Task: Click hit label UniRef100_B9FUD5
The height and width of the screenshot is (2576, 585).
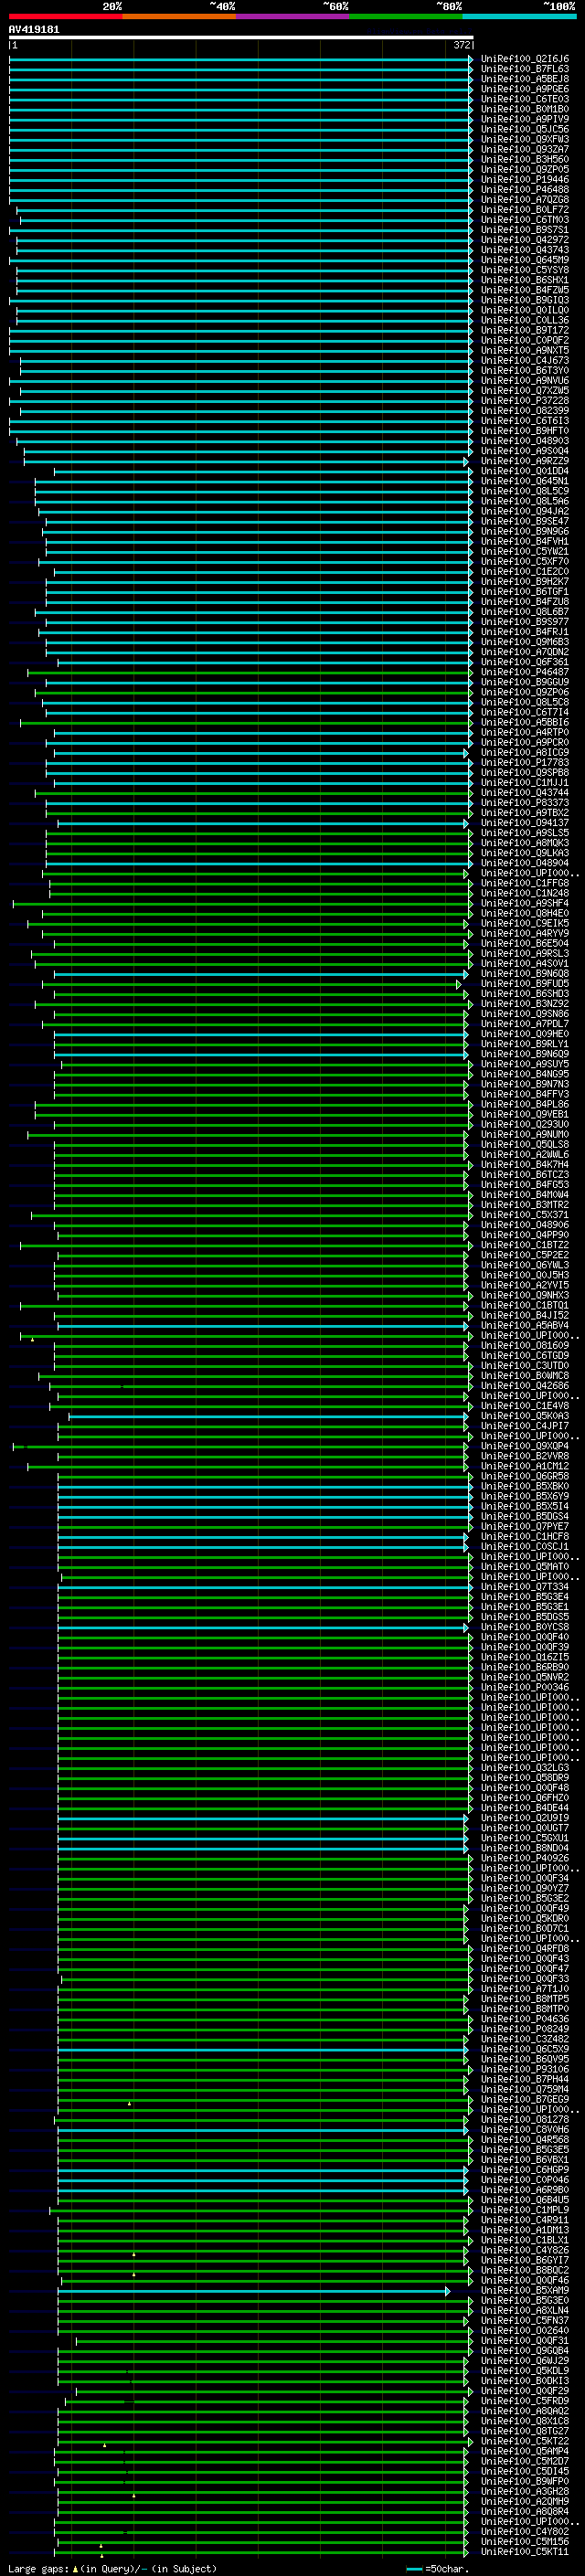Action: (525, 984)
